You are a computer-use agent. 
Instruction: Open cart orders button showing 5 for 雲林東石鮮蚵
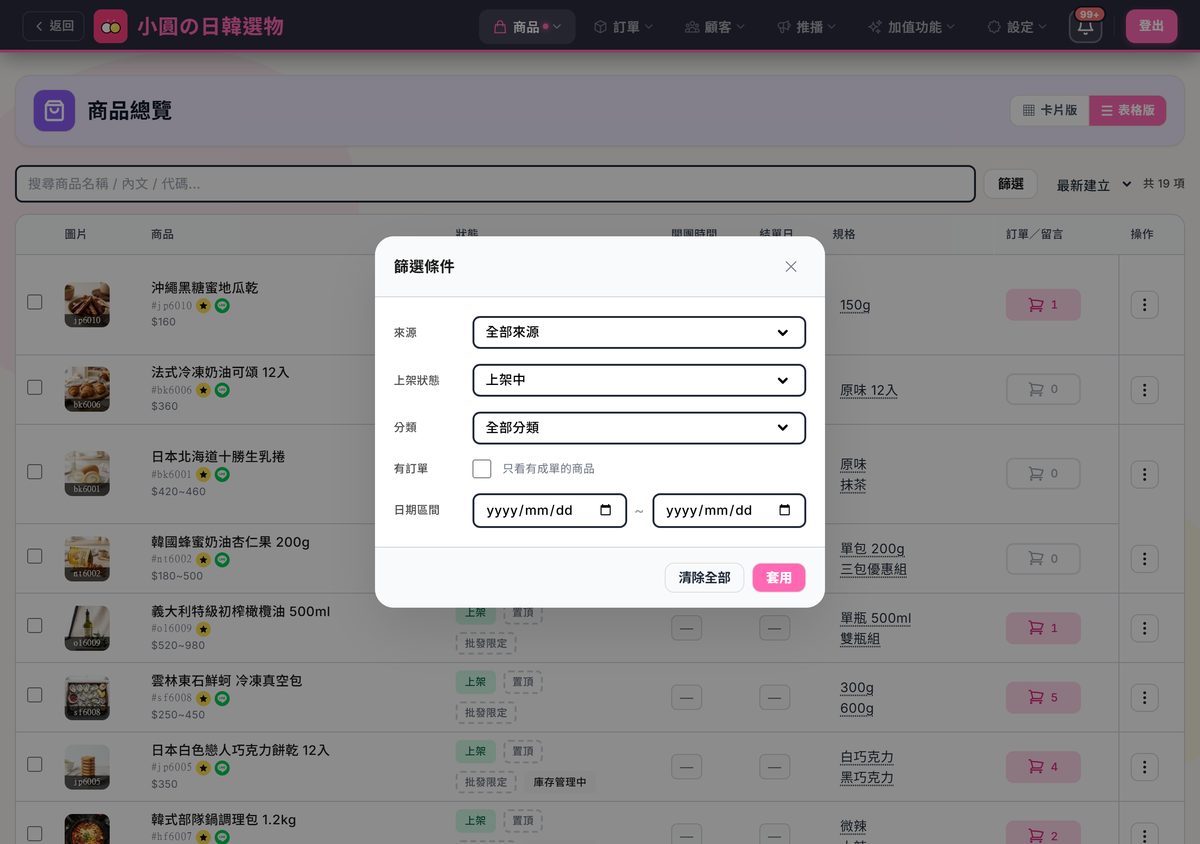(1043, 697)
